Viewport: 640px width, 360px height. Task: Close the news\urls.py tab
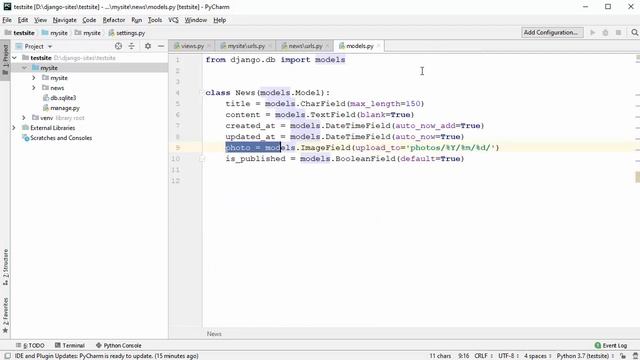point(327,46)
